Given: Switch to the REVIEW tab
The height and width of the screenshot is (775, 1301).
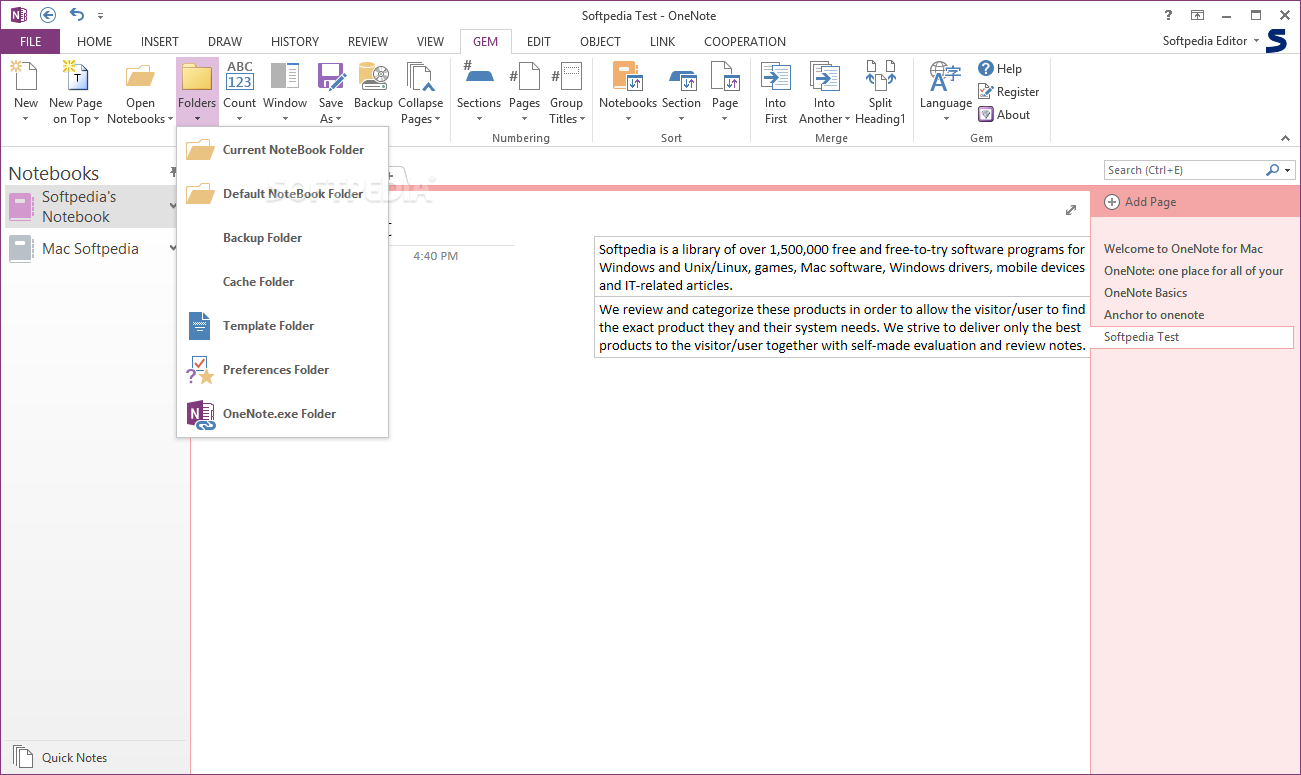Looking at the screenshot, I should click(368, 42).
